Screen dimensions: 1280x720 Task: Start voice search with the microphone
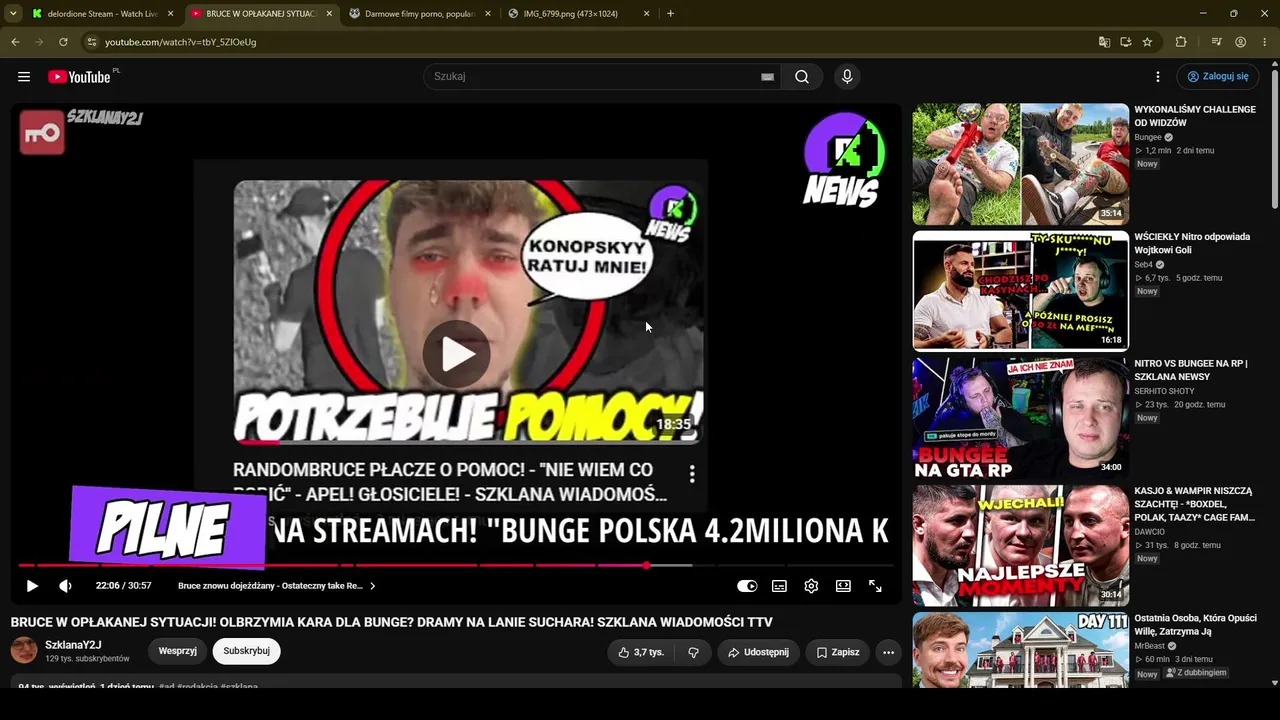(x=847, y=77)
